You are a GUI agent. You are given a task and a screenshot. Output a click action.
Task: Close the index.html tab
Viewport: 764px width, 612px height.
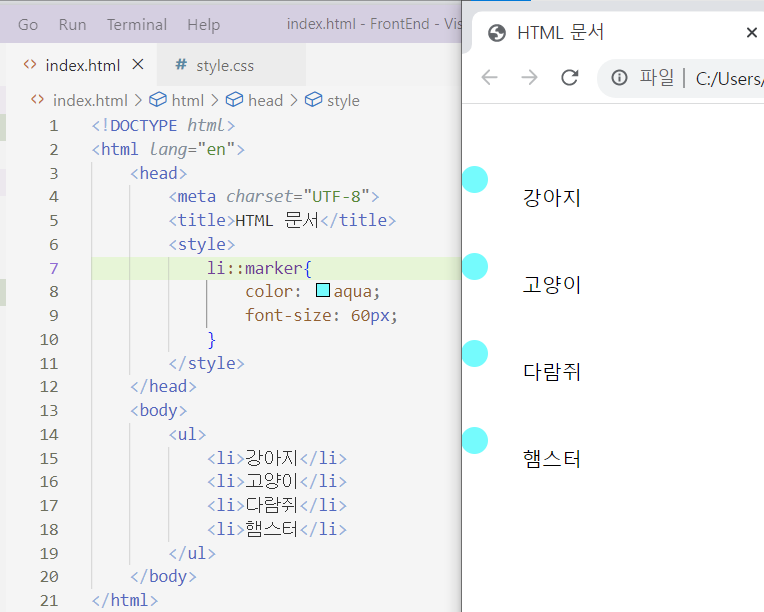click(138, 64)
